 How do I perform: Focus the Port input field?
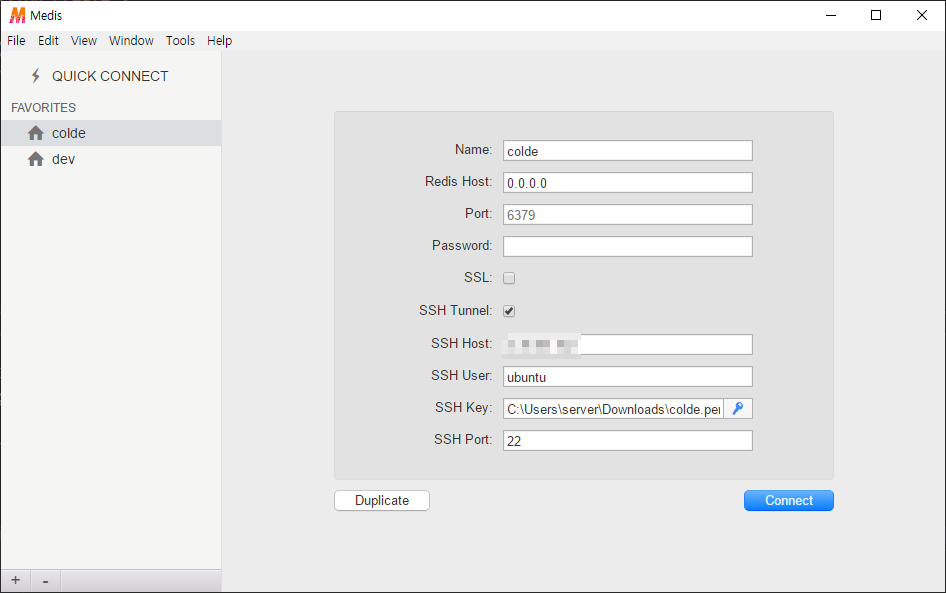click(x=627, y=215)
